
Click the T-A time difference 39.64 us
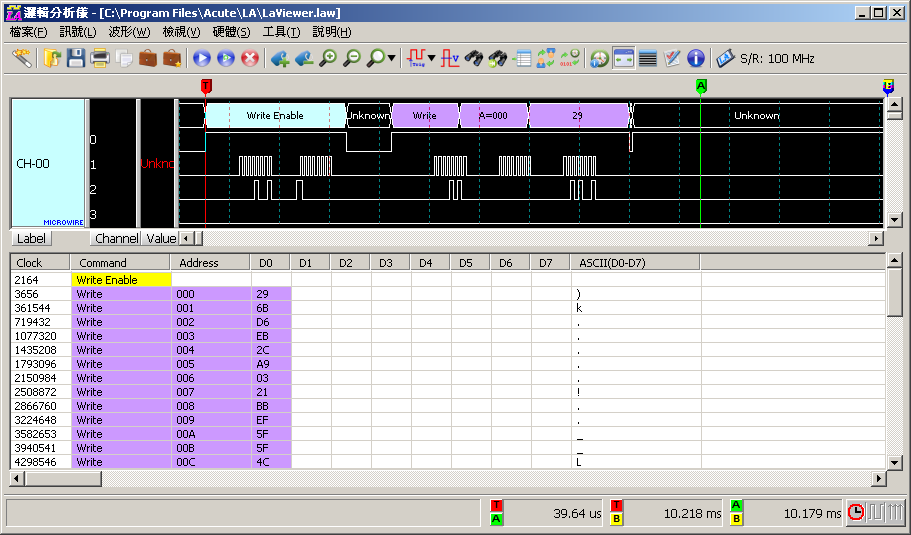pyautogui.click(x=577, y=514)
